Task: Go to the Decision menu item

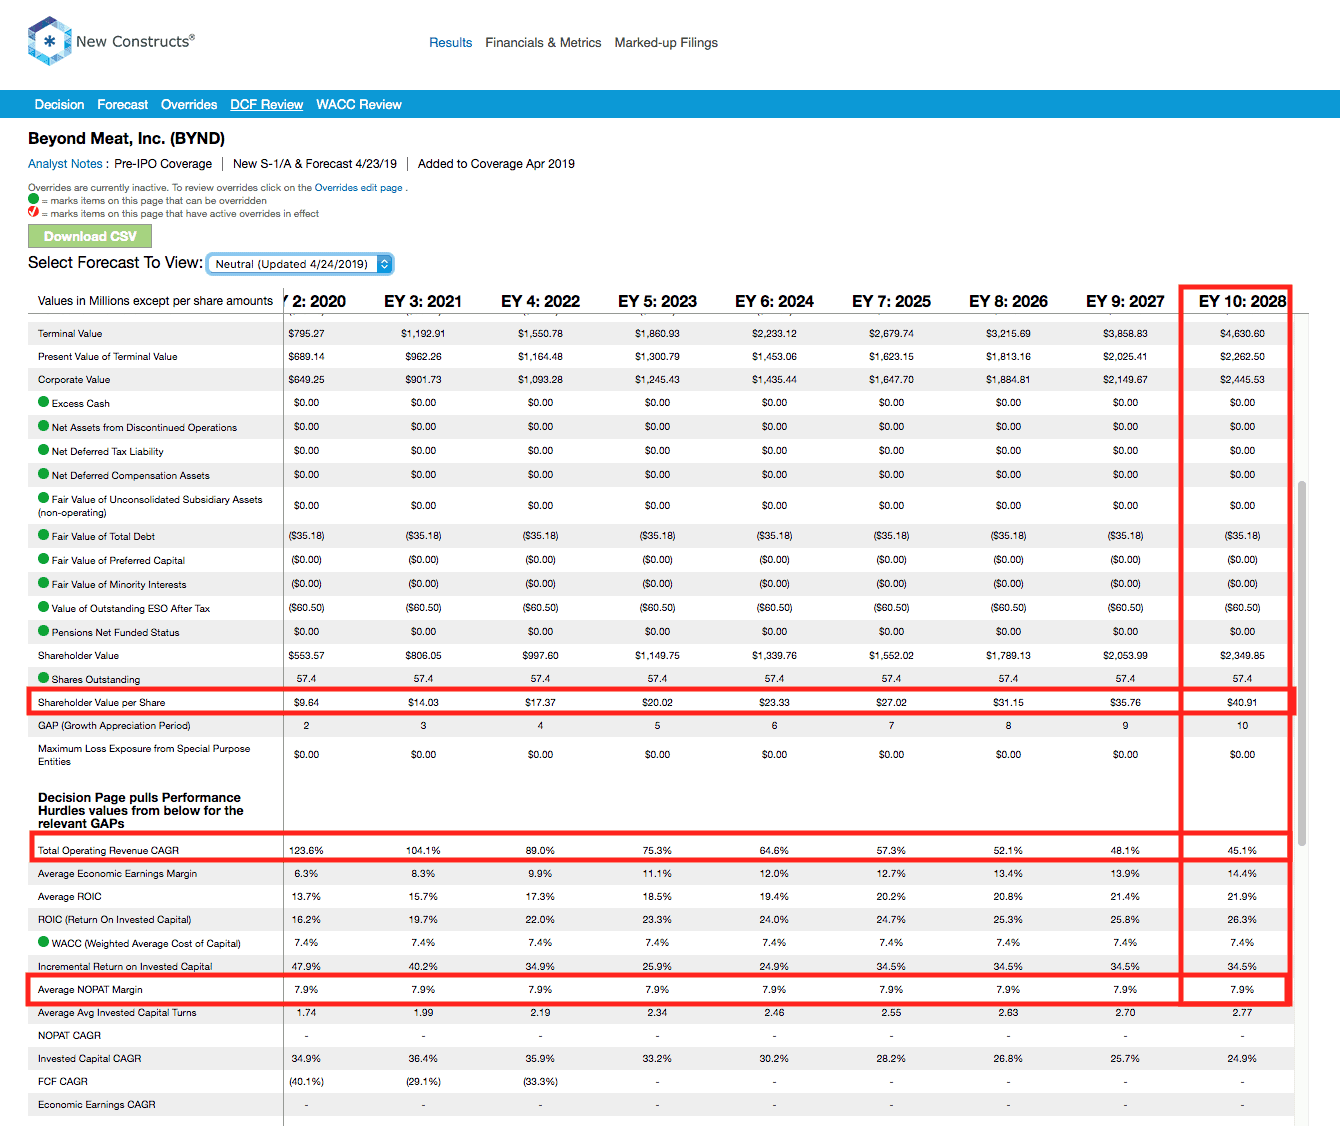Action: [59, 104]
